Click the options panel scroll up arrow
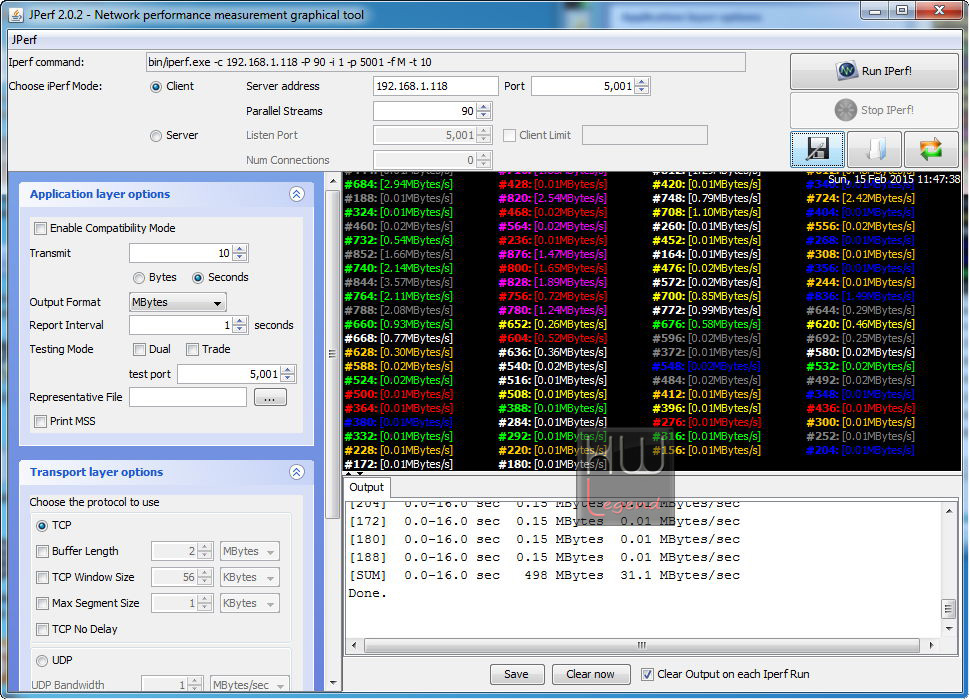970x700 pixels. 333,181
